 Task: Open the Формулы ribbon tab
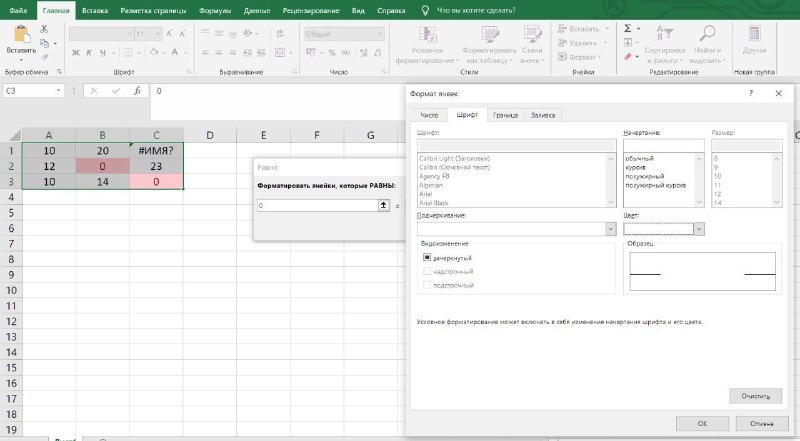pos(215,10)
